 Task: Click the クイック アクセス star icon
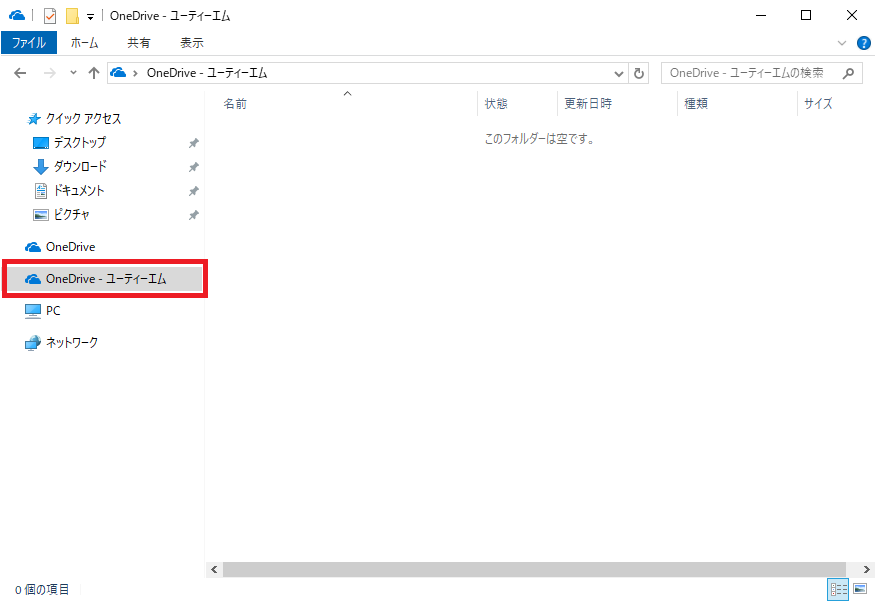(34, 119)
